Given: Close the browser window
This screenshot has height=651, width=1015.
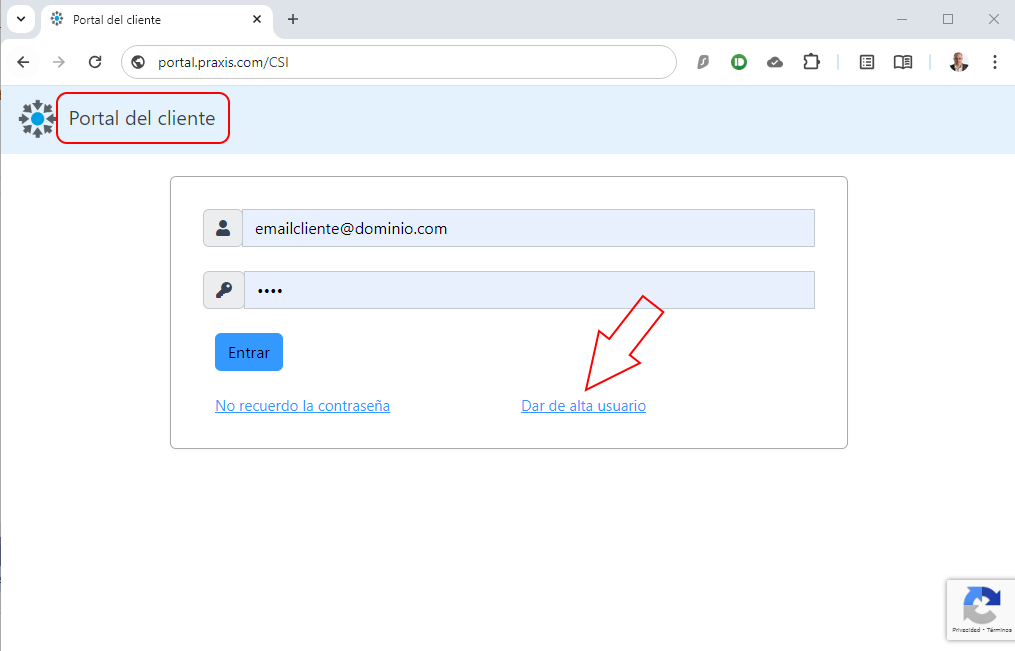Looking at the screenshot, I should (994, 19).
